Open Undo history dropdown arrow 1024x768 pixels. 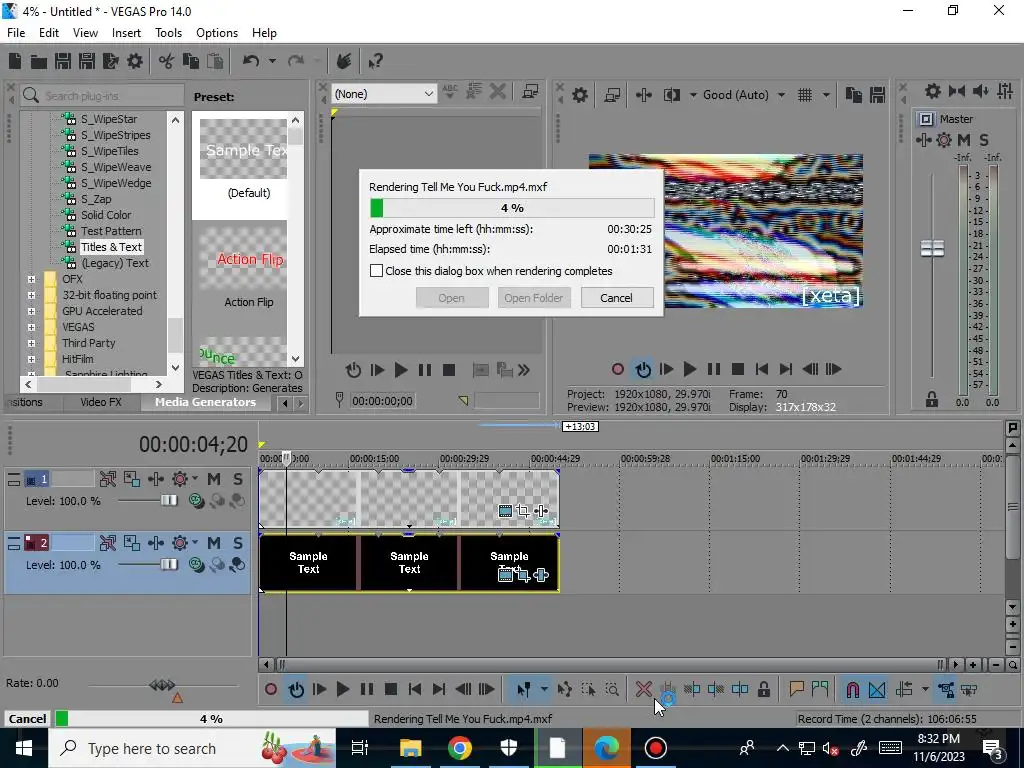[x=272, y=61]
